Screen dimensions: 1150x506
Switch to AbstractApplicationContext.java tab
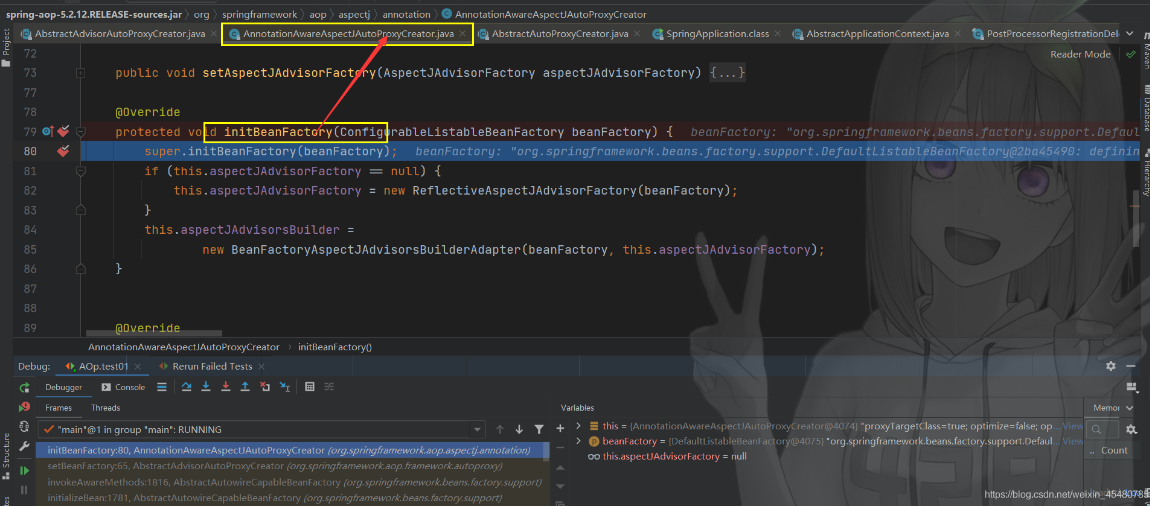pyautogui.click(x=876, y=34)
